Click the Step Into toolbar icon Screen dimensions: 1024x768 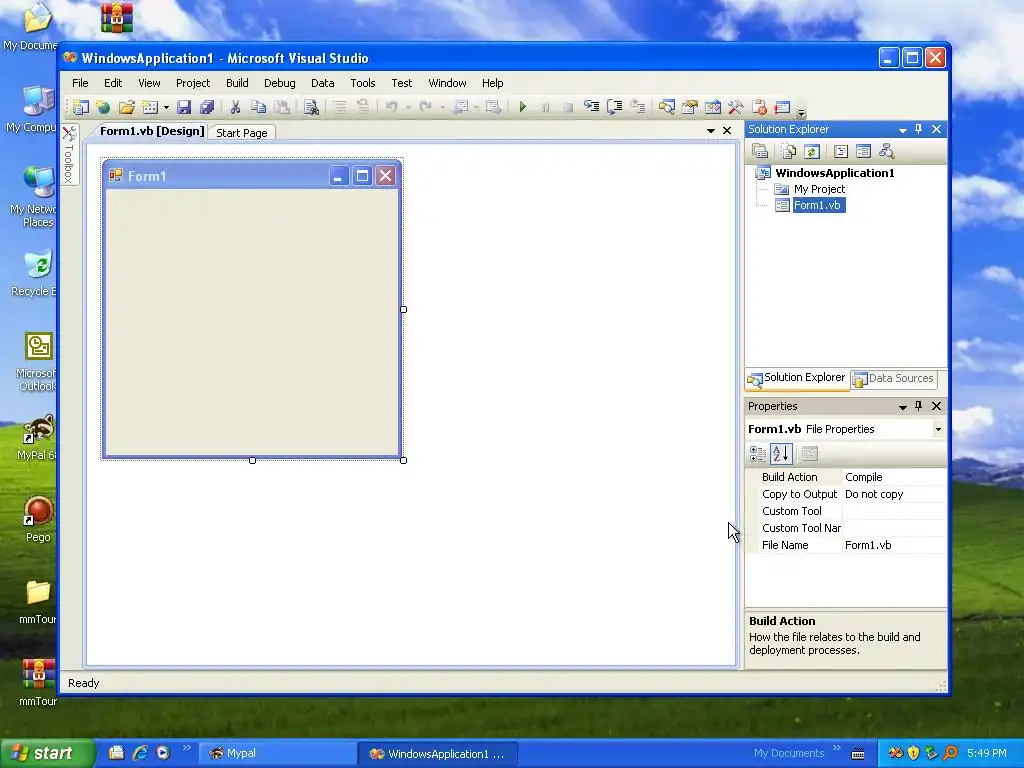point(591,107)
